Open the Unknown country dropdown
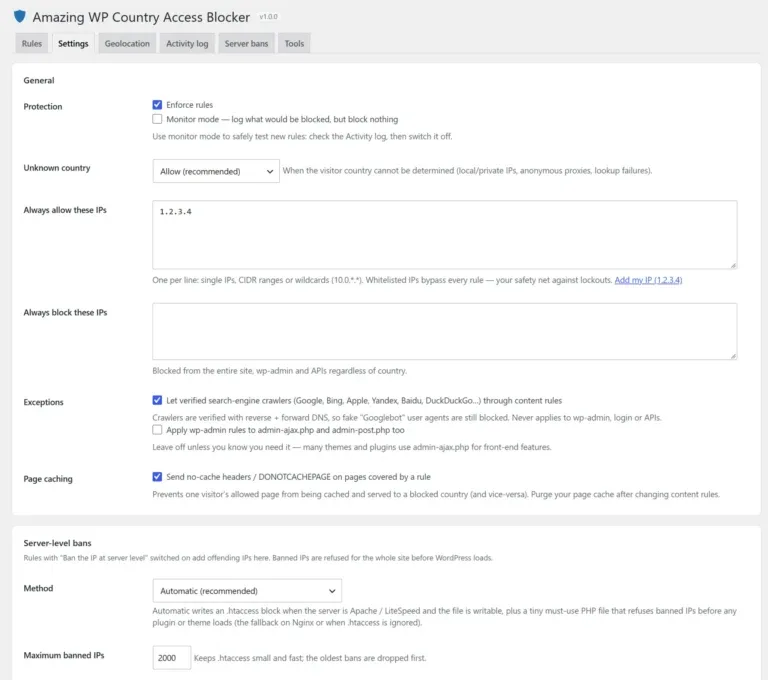This screenshot has height=680, width=768. click(x=216, y=171)
